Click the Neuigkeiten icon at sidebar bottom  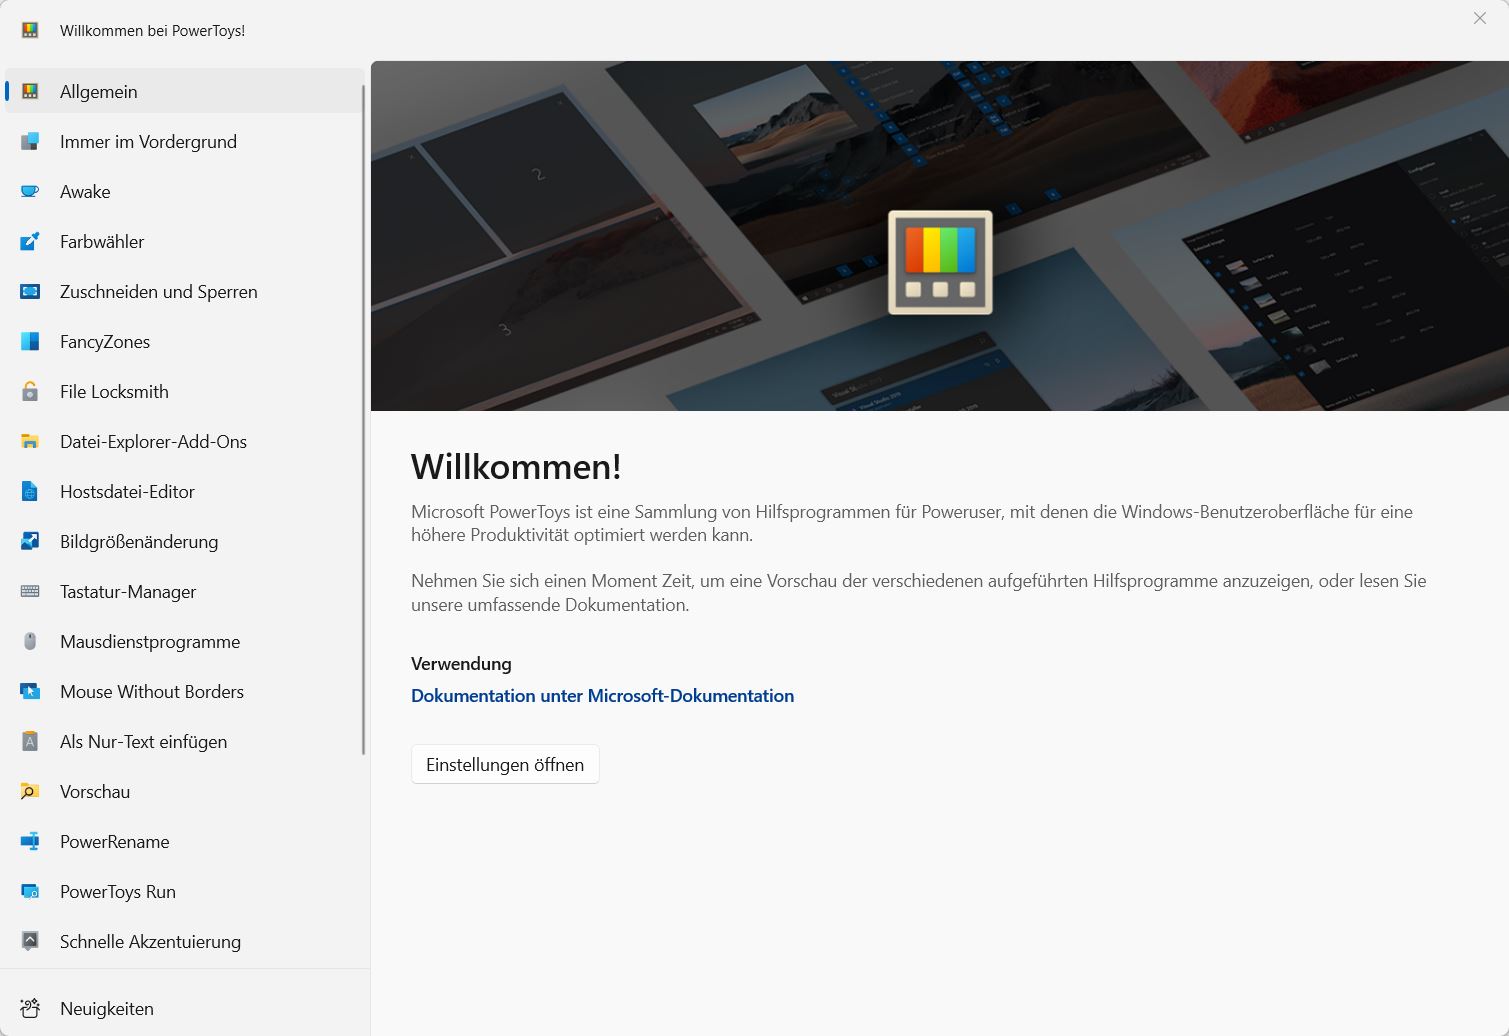[x=30, y=1008]
